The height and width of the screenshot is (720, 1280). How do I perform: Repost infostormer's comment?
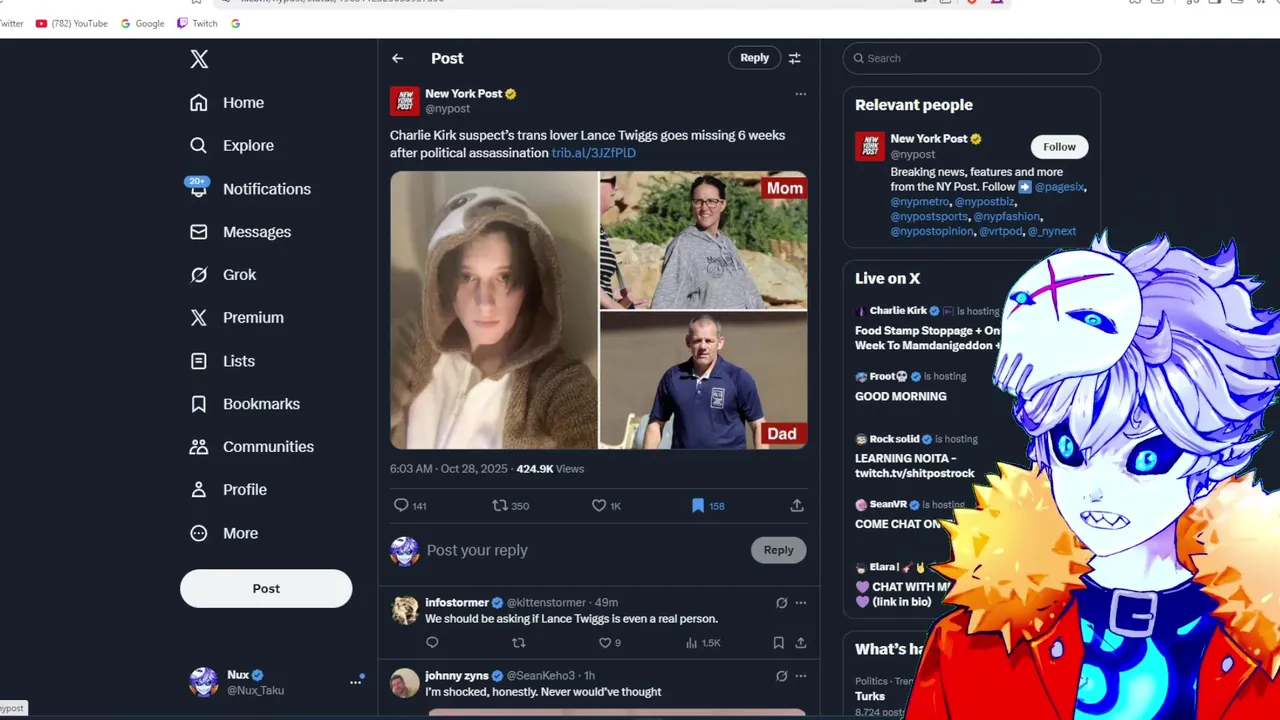(x=518, y=643)
